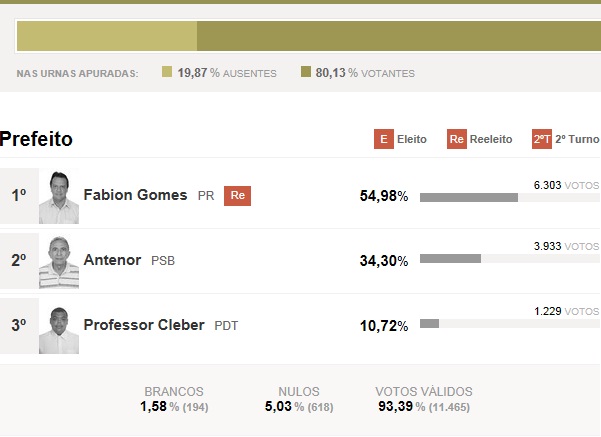The width and height of the screenshot is (601, 437).
Task: Click the 'Re' badge beside Fabion Gomes
Action: [237, 195]
